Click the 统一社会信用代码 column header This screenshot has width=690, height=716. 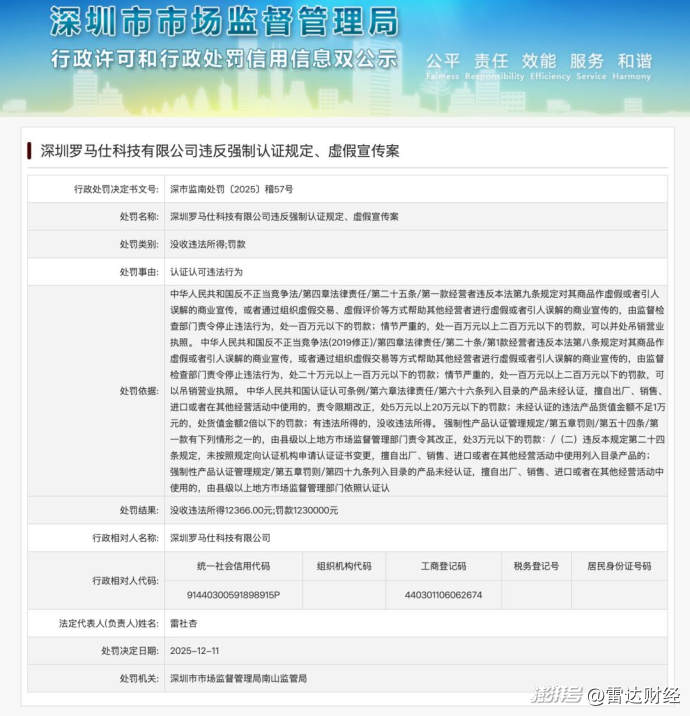(x=234, y=565)
